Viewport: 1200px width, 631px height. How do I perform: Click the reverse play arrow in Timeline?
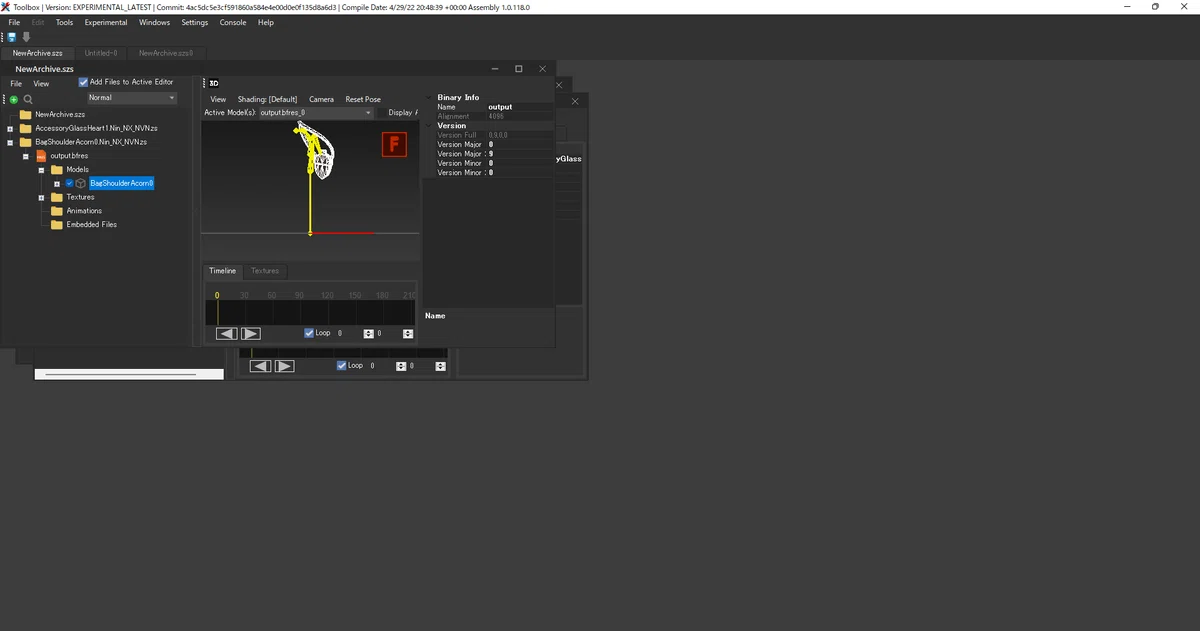pos(227,333)
